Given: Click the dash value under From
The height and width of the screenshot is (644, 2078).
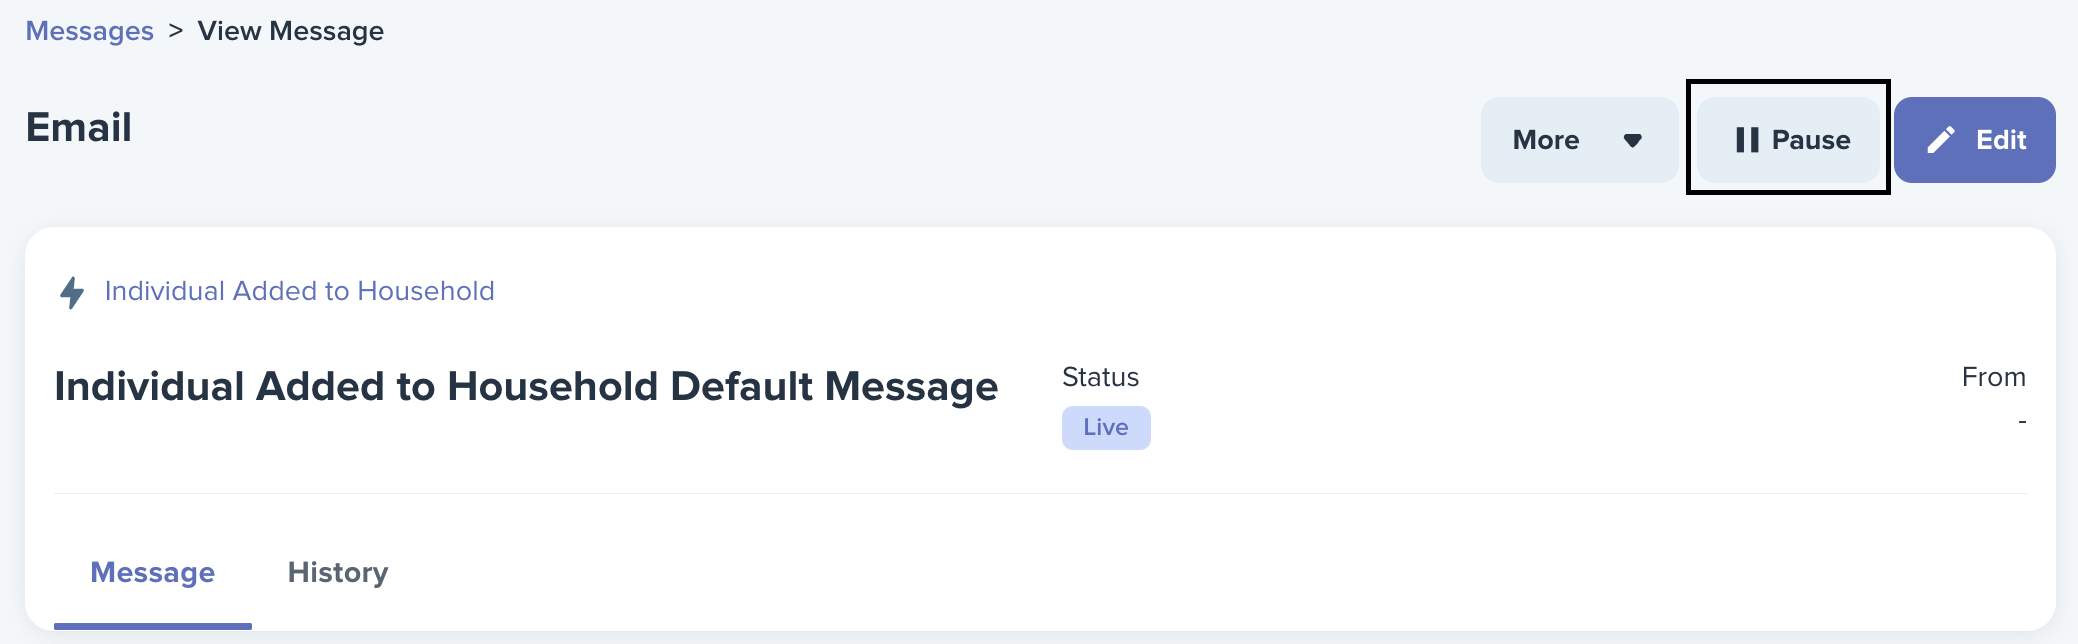Looking at the screenshot, I should (2022, 422).
